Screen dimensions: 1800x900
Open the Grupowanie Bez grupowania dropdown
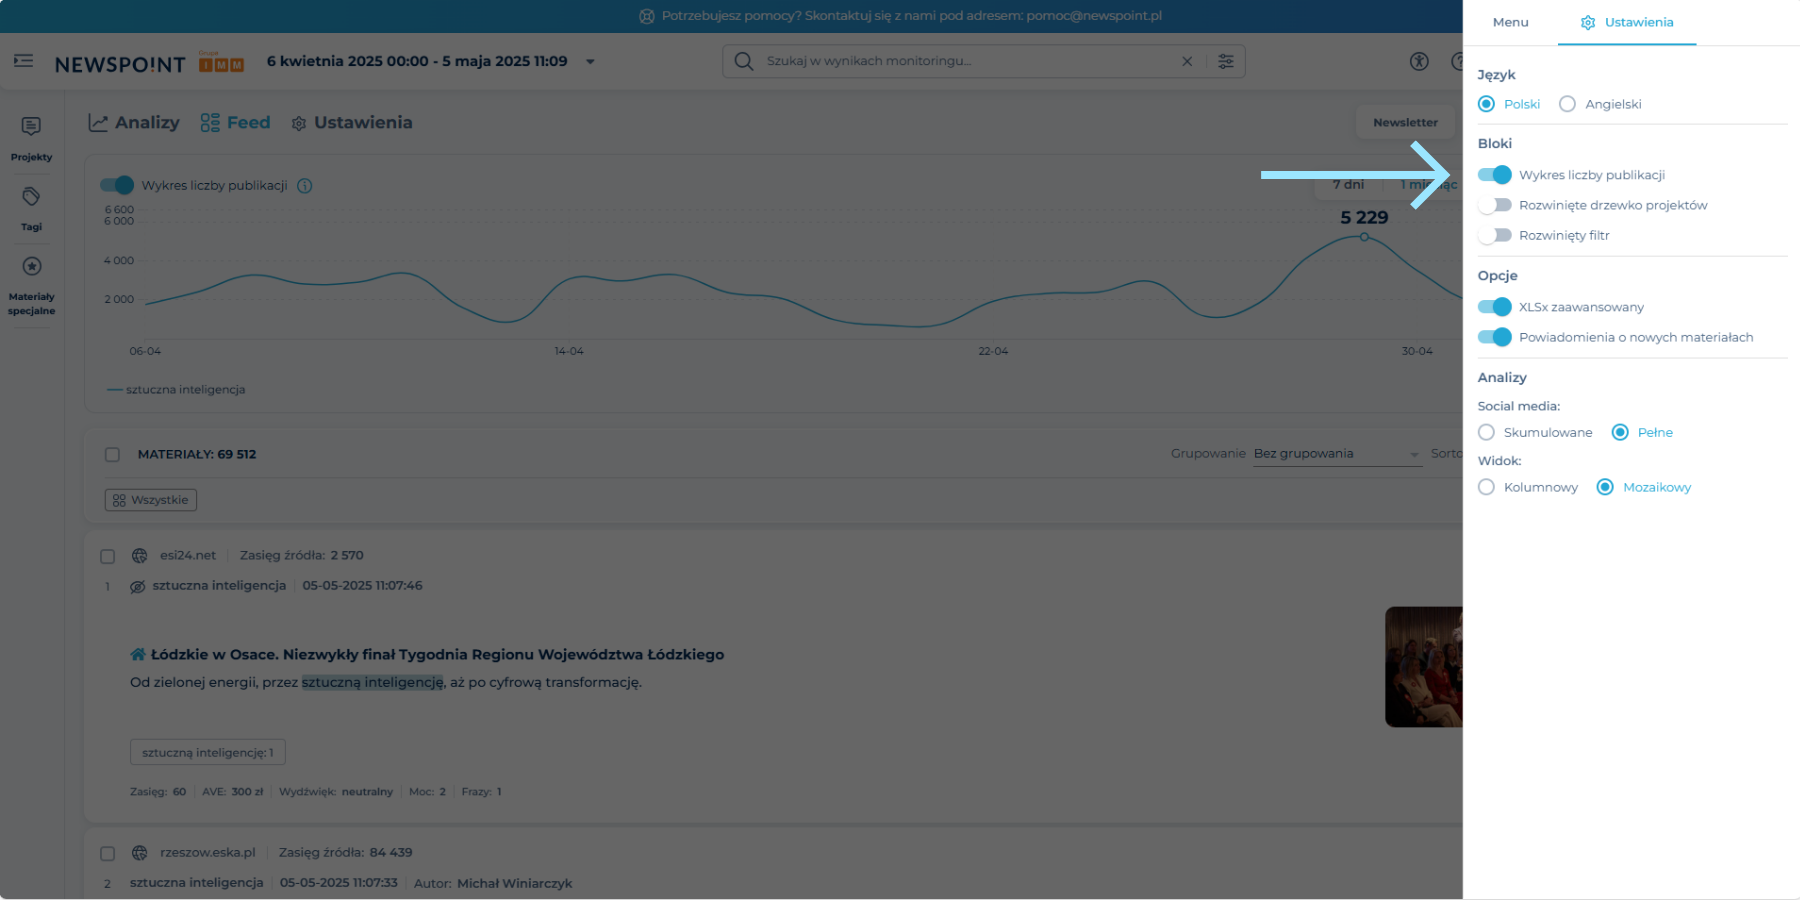click(1337, 454)
